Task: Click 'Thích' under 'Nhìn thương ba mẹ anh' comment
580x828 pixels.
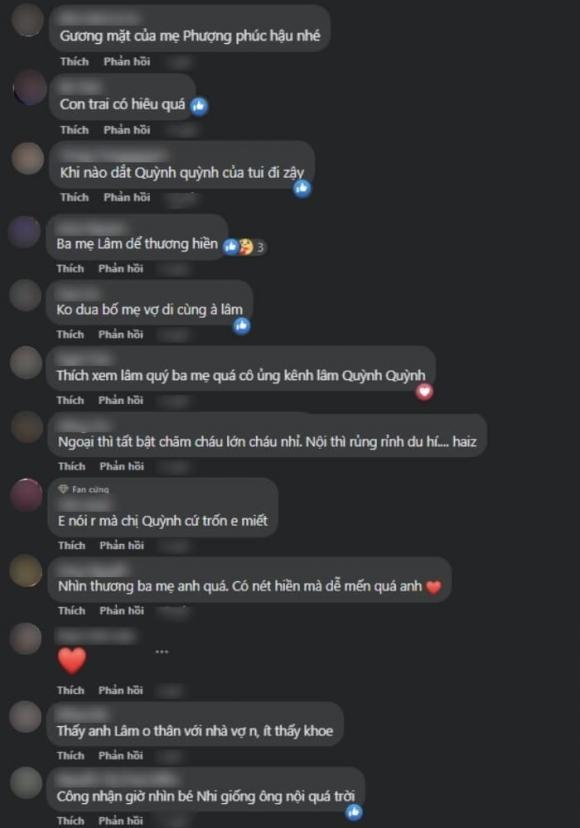Action: tap(72, 610)
